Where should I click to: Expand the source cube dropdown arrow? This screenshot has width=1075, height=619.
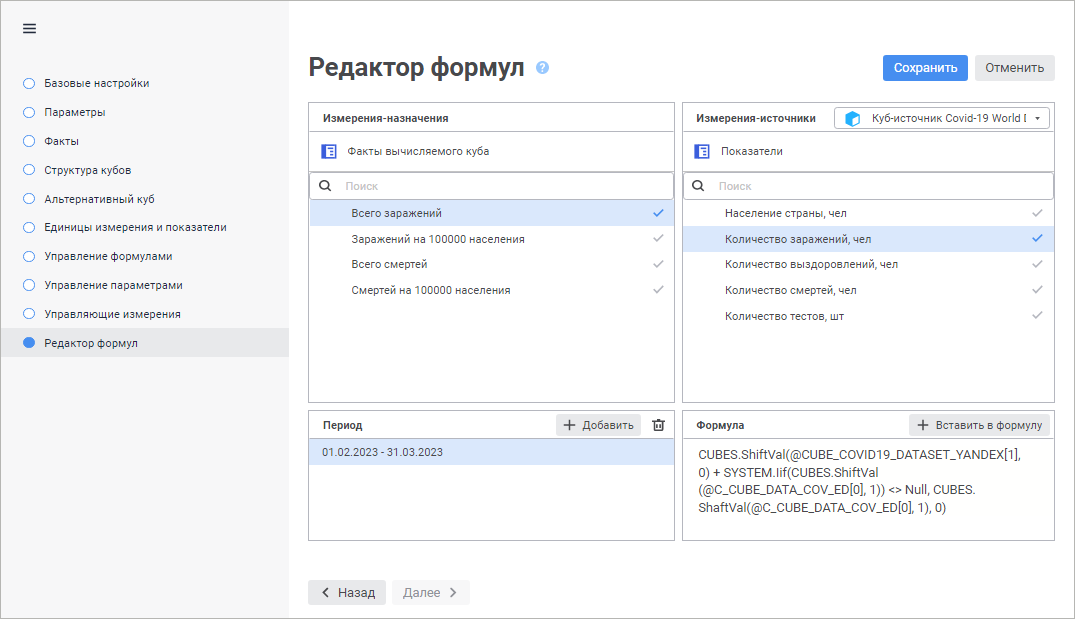[x=1038, y=118]
